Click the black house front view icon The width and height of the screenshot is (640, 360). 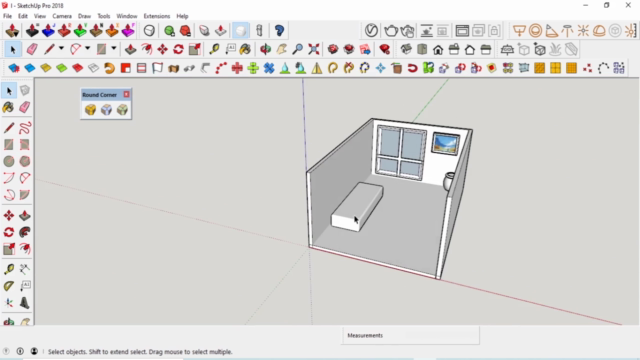(438, 49)
